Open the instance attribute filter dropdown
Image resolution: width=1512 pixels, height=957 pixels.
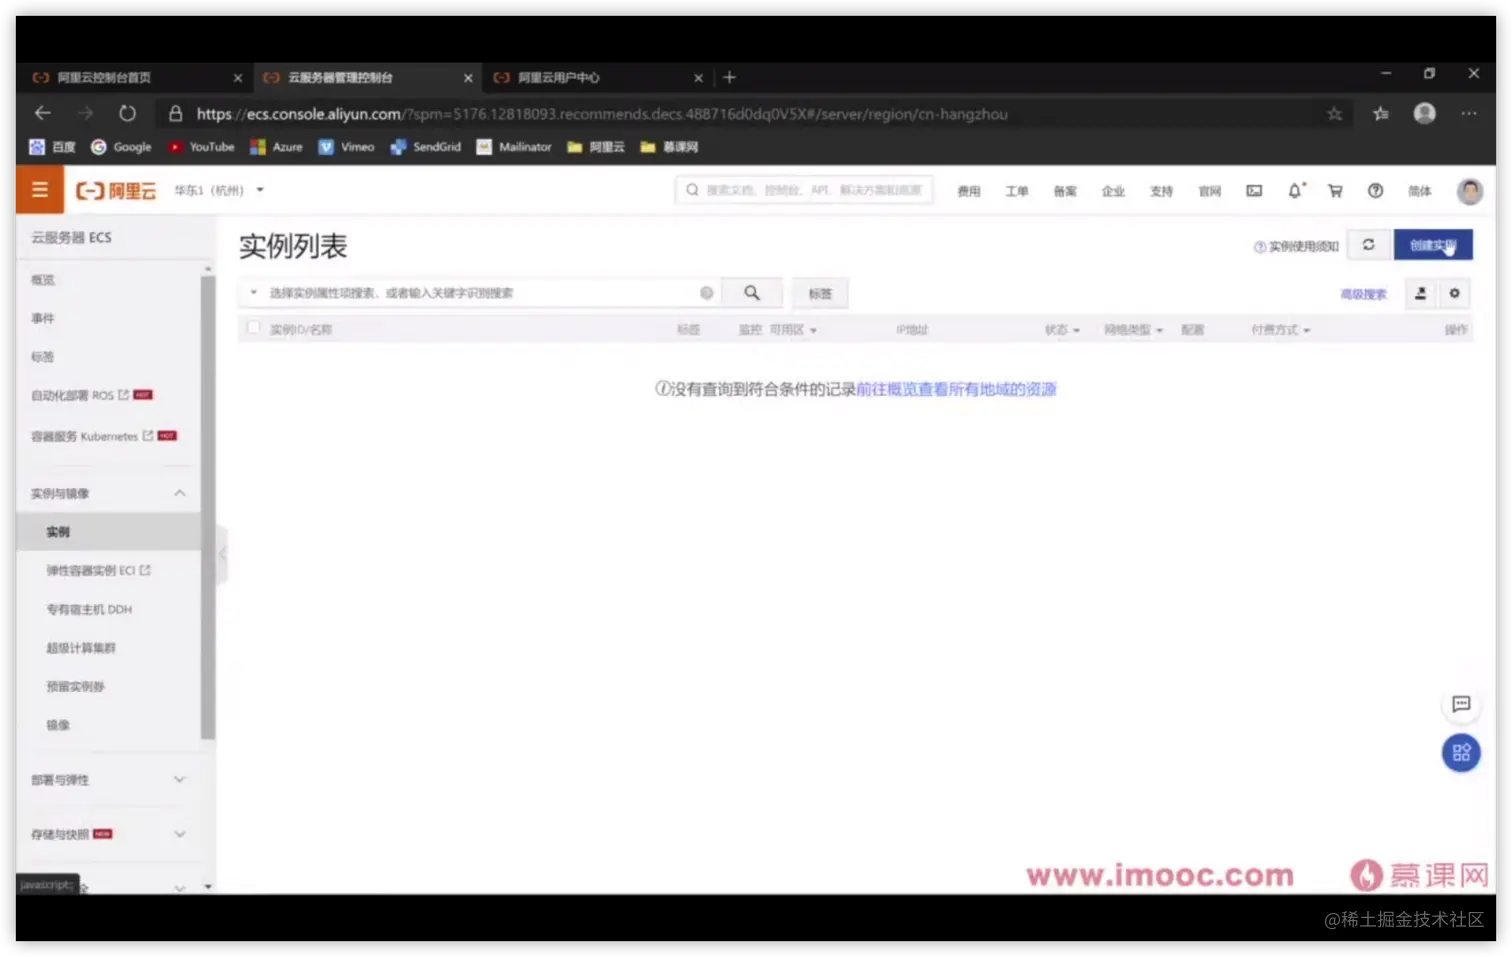pyautogui.click(x=254, y=293)
